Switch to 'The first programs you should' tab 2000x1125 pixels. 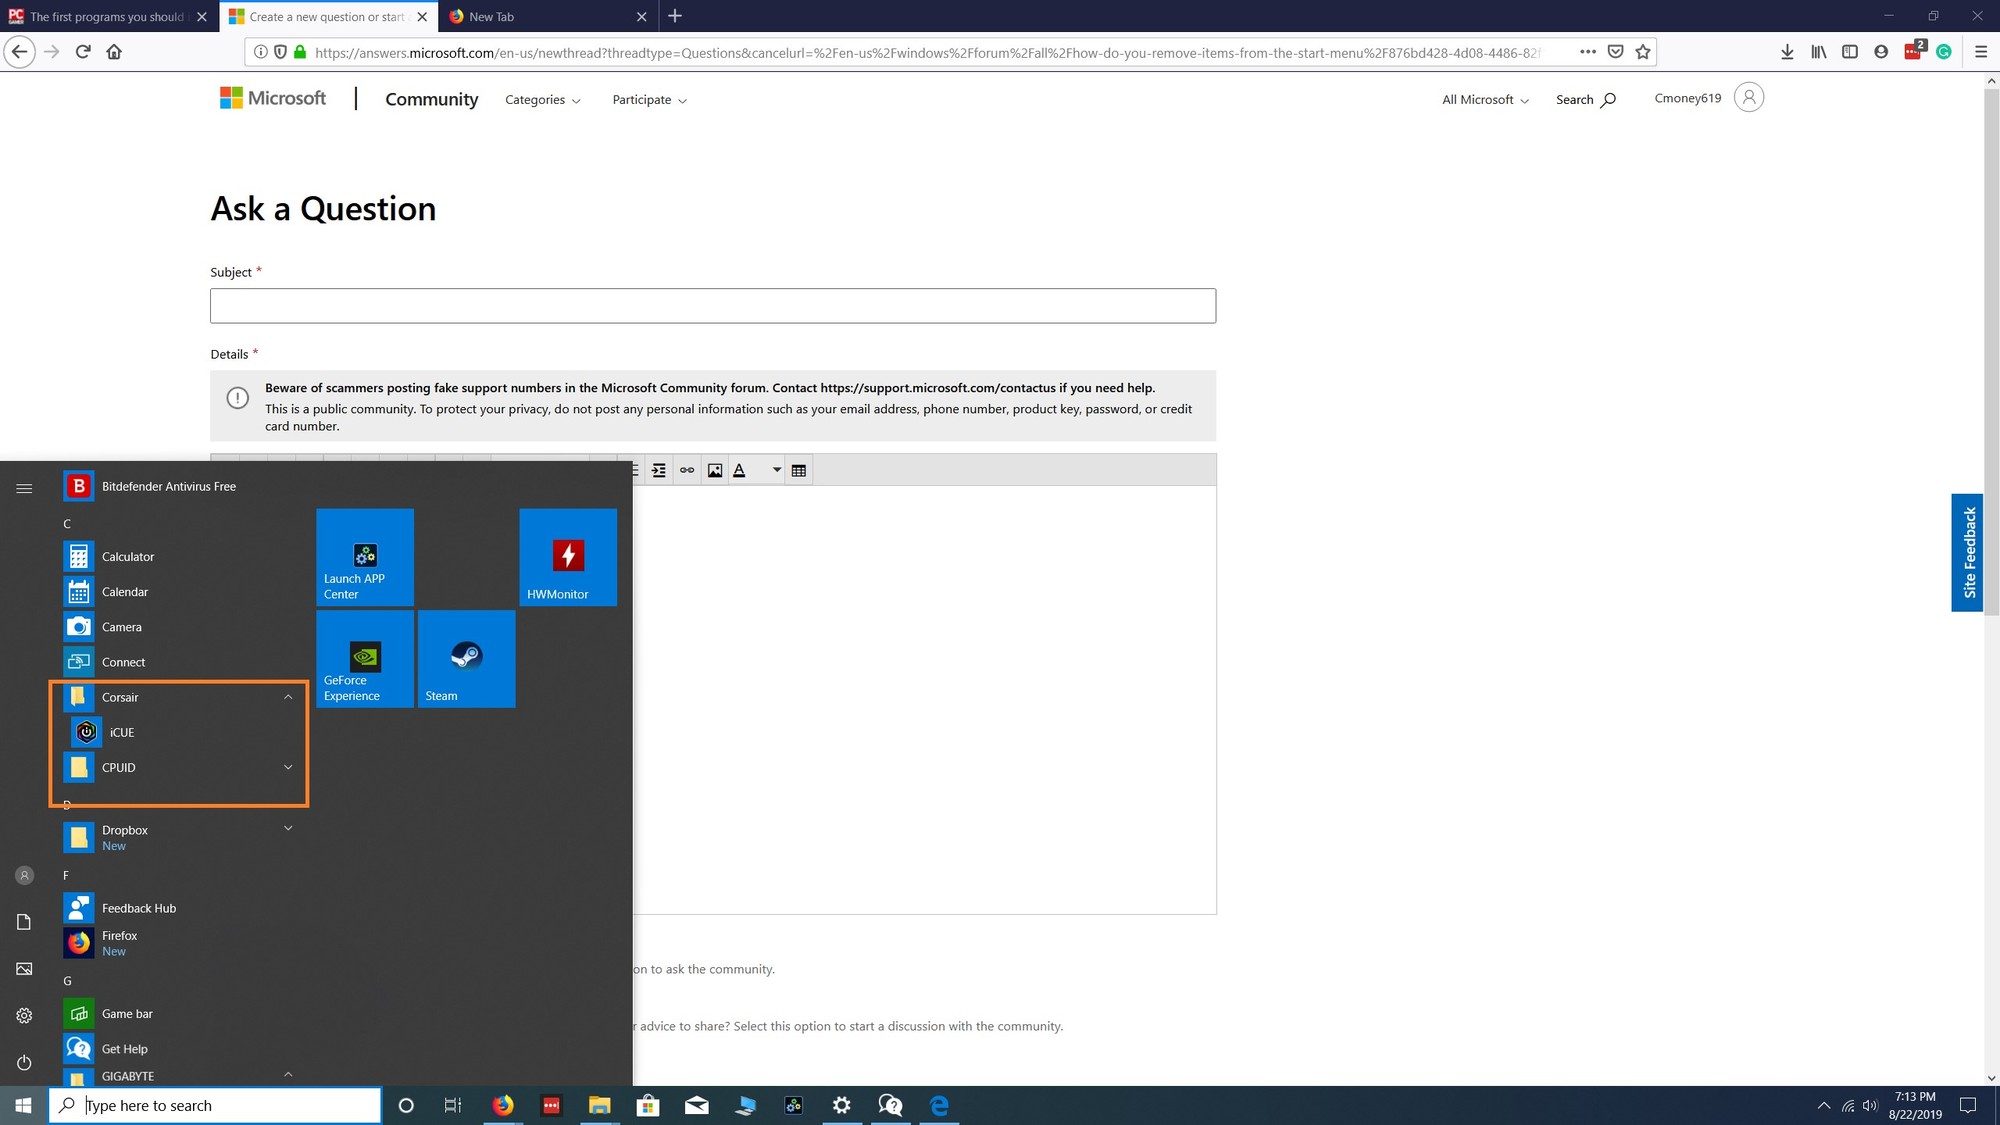(110, 16)
